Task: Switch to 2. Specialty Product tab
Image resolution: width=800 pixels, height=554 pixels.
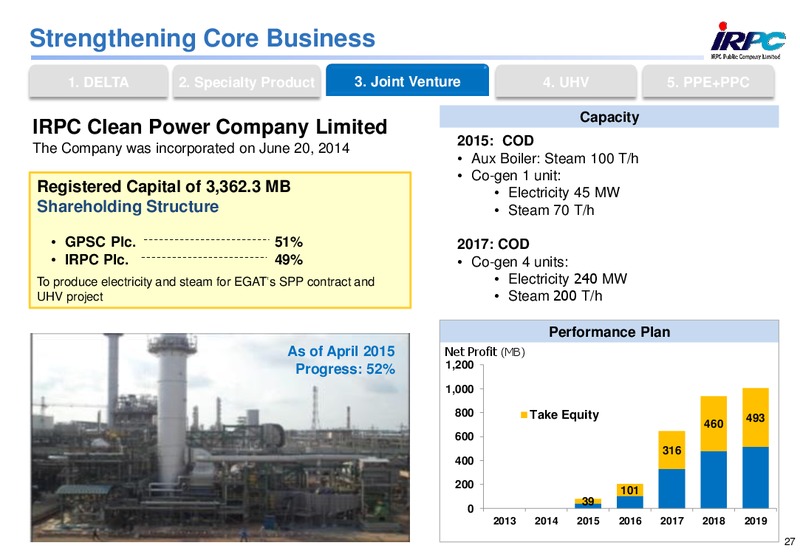Action: (x=247, y=82)
